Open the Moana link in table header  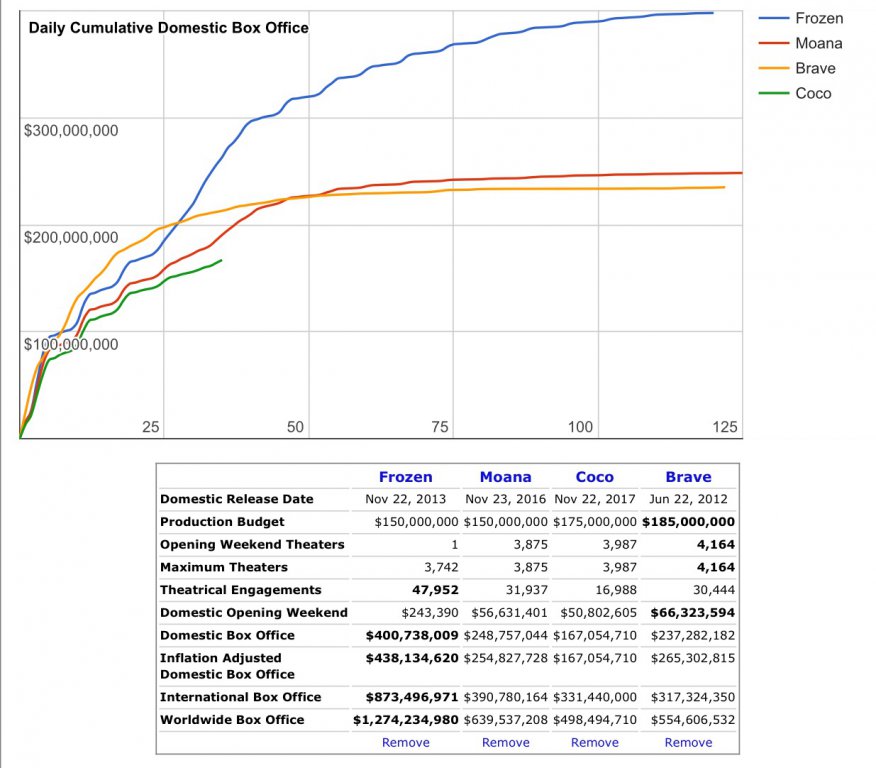tap(505, 477)
